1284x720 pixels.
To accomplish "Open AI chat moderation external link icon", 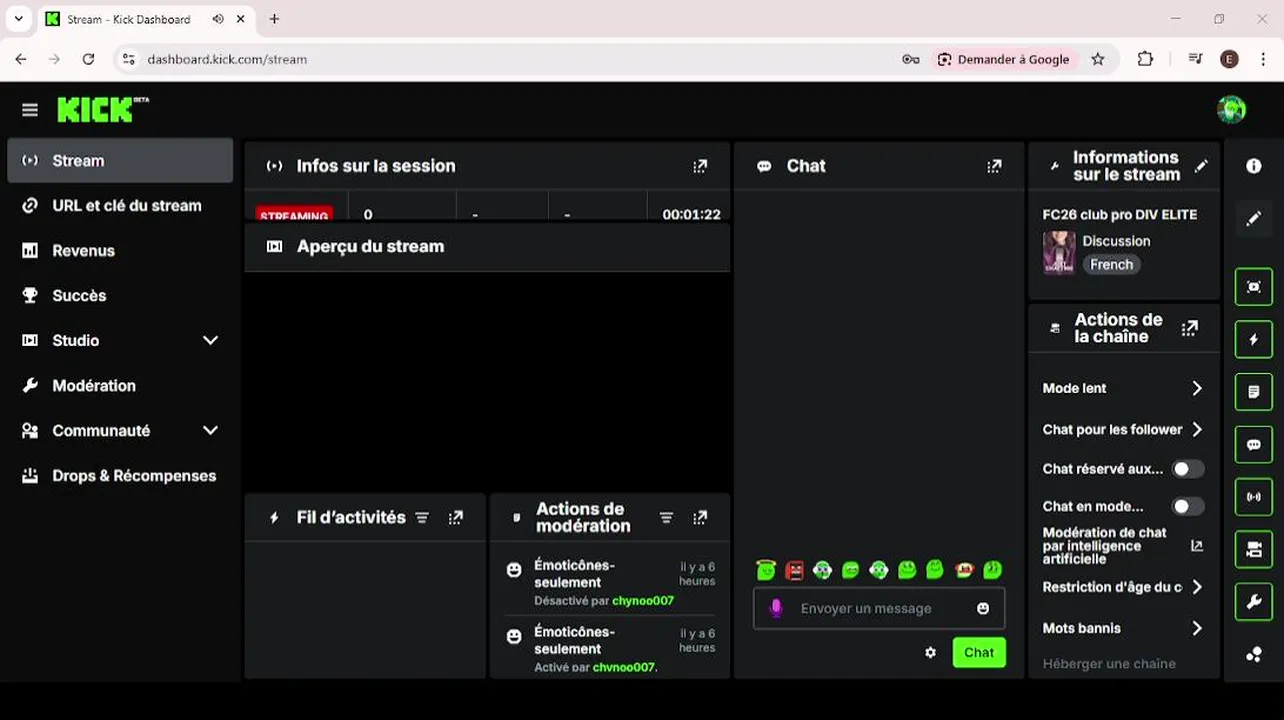I will pyautogui.click(x=1197, y=546).
